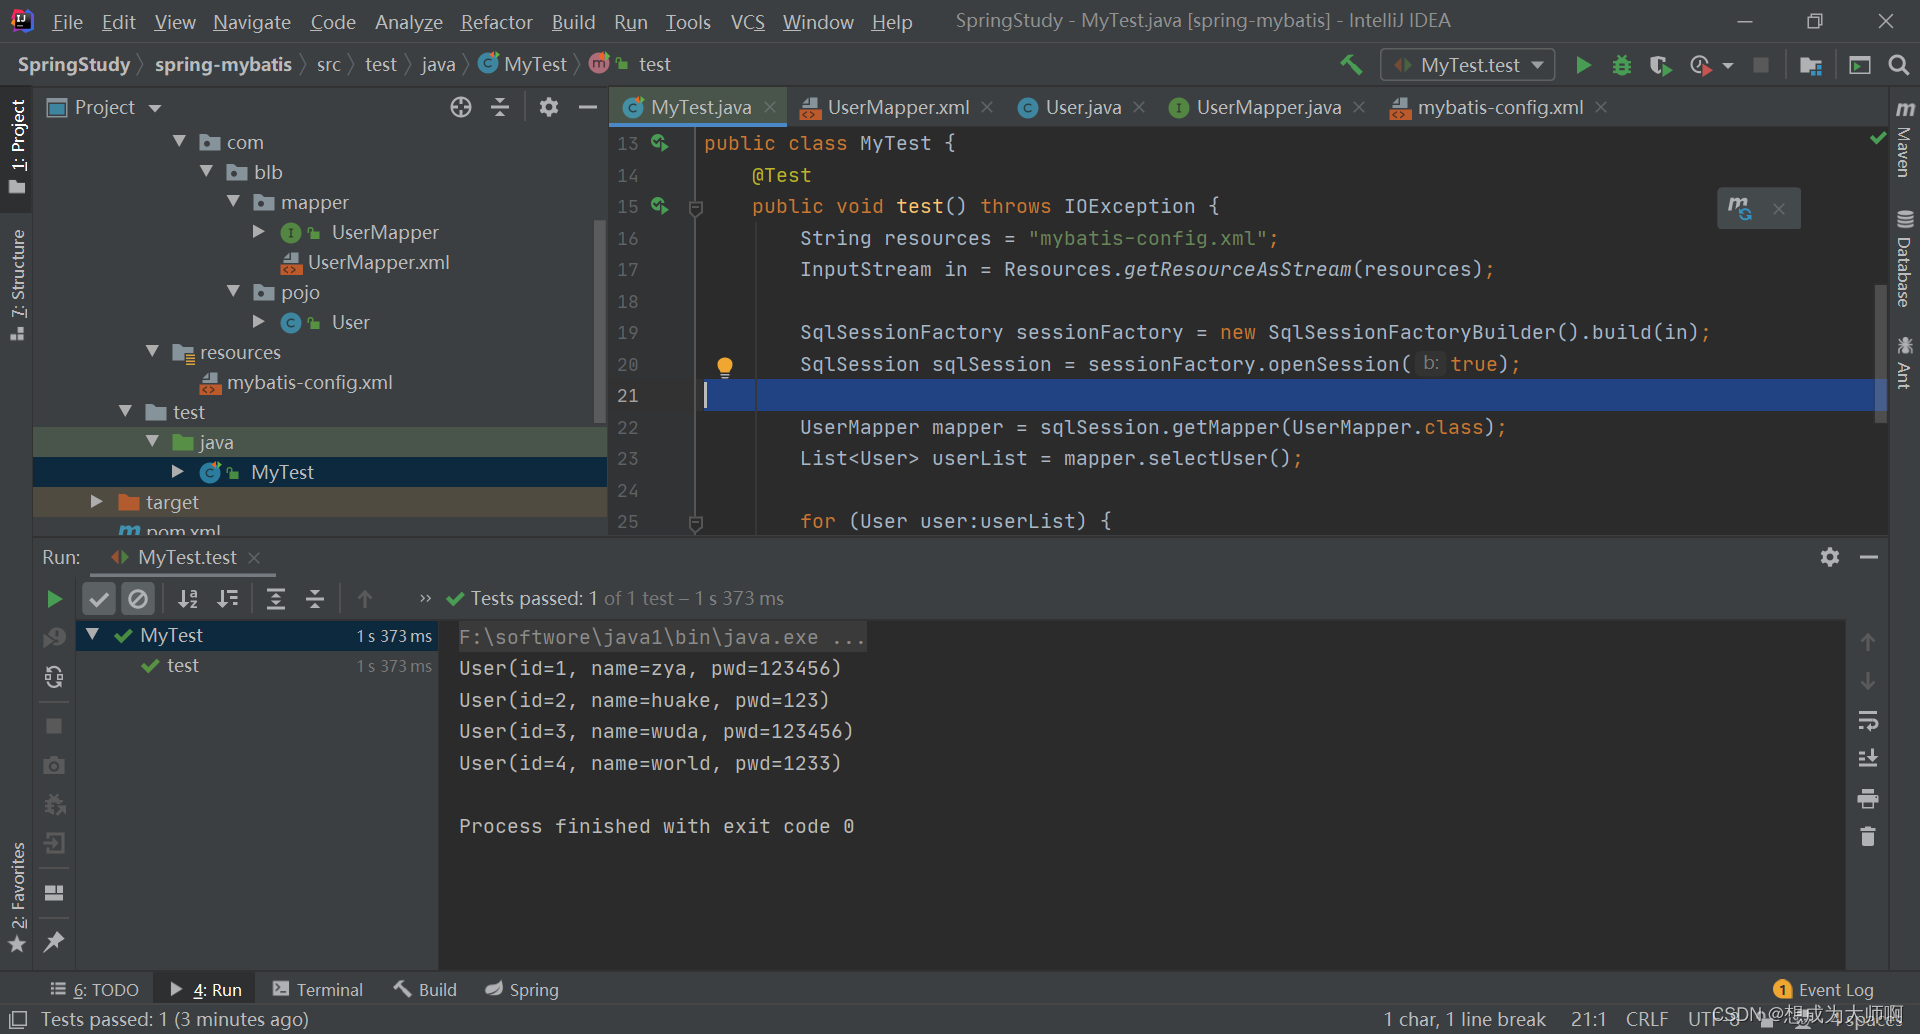
Task: Select mybatis-config.xml in project tree
Action: click(x=309, y=382)
